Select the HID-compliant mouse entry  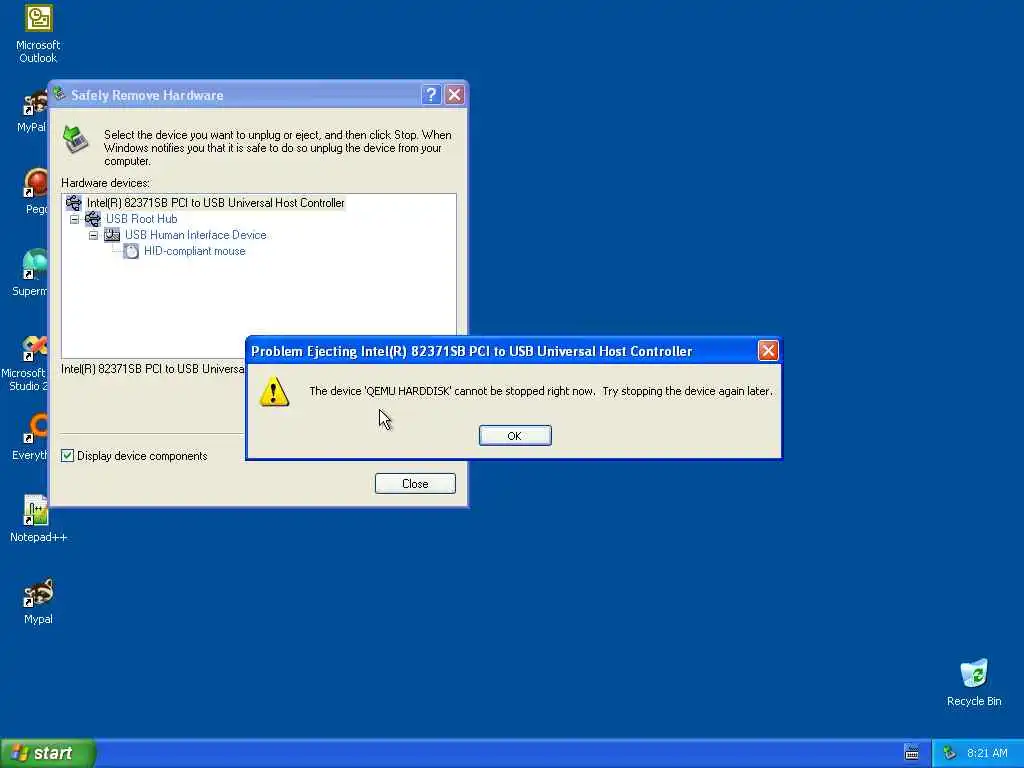[x=195, y=251]
